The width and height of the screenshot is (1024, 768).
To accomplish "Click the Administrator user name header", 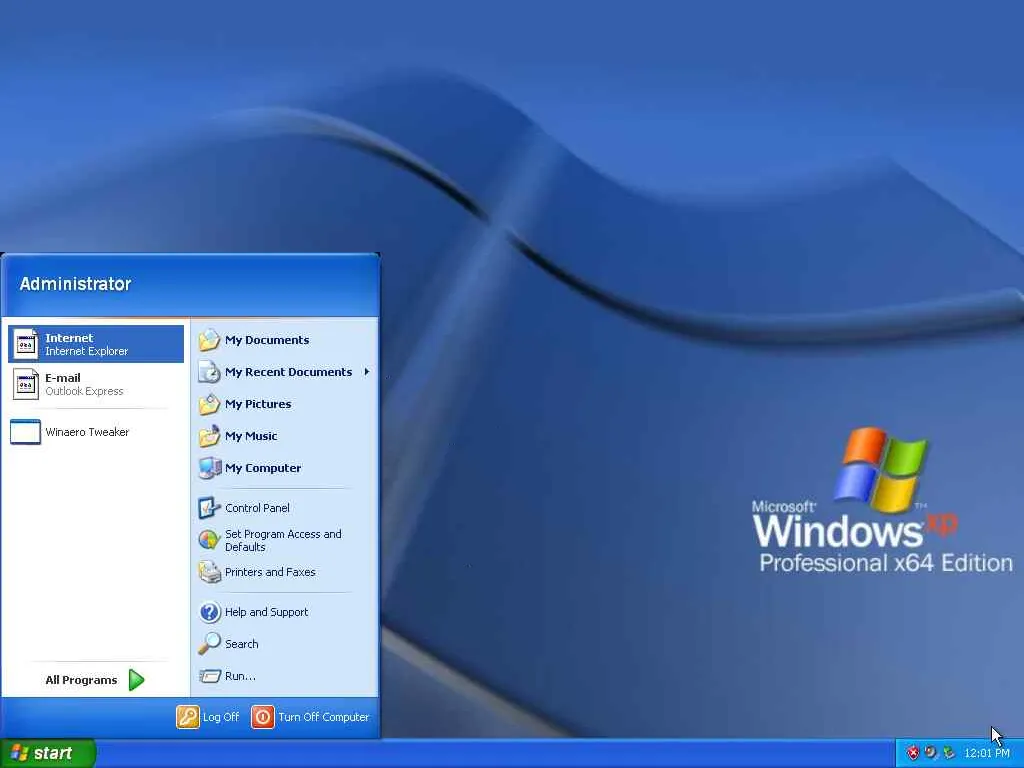I will (x=75, y=283).
